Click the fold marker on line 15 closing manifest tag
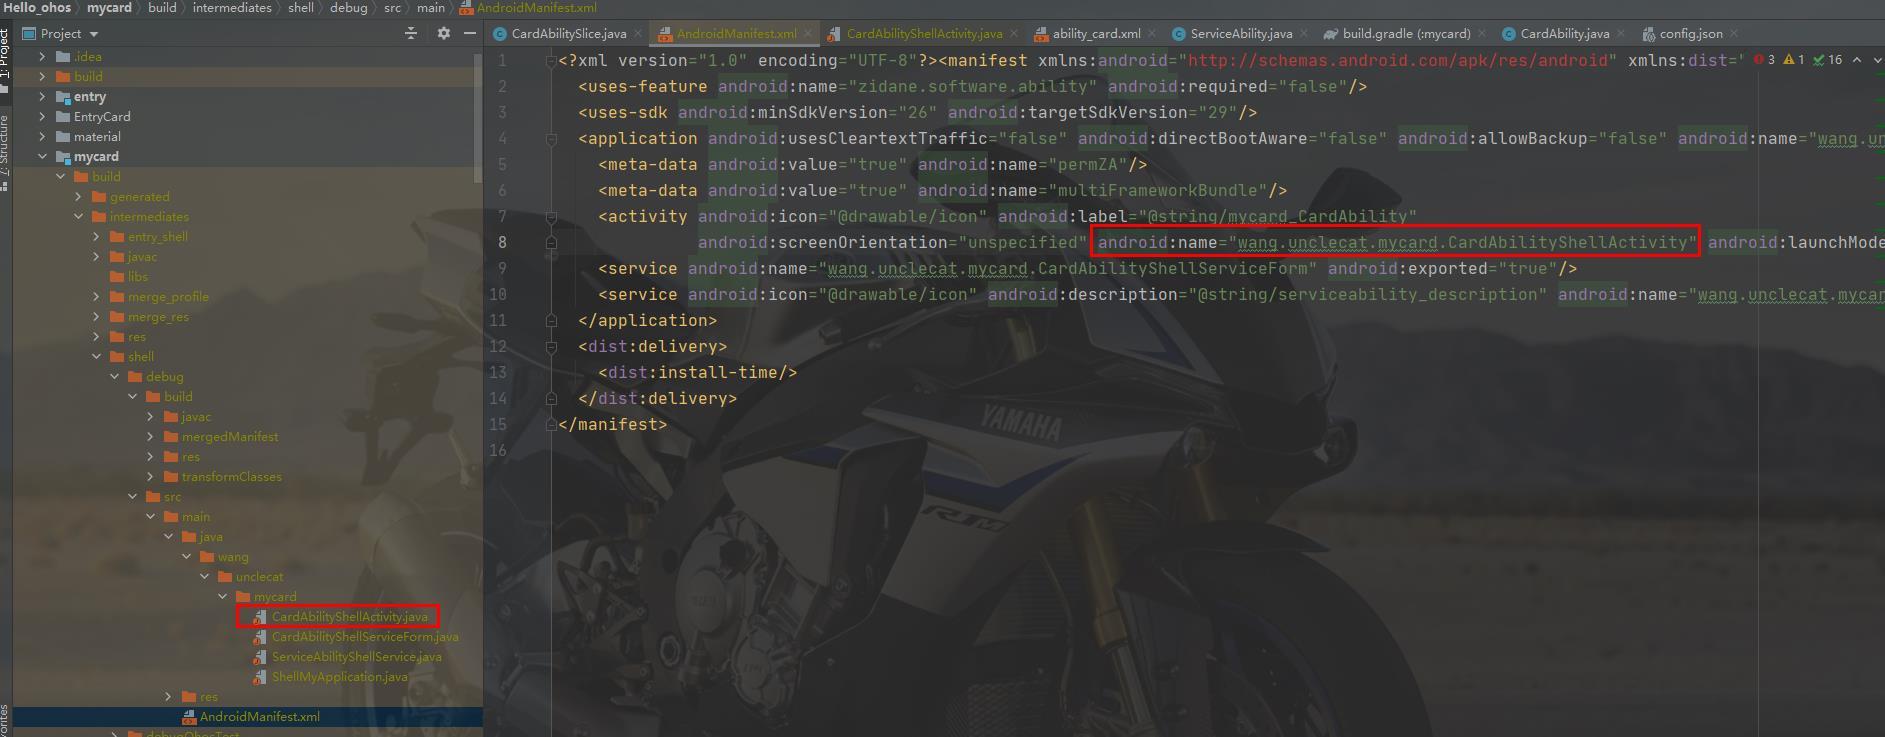This screenshot has height=737, width=1885. coord(551,425)
